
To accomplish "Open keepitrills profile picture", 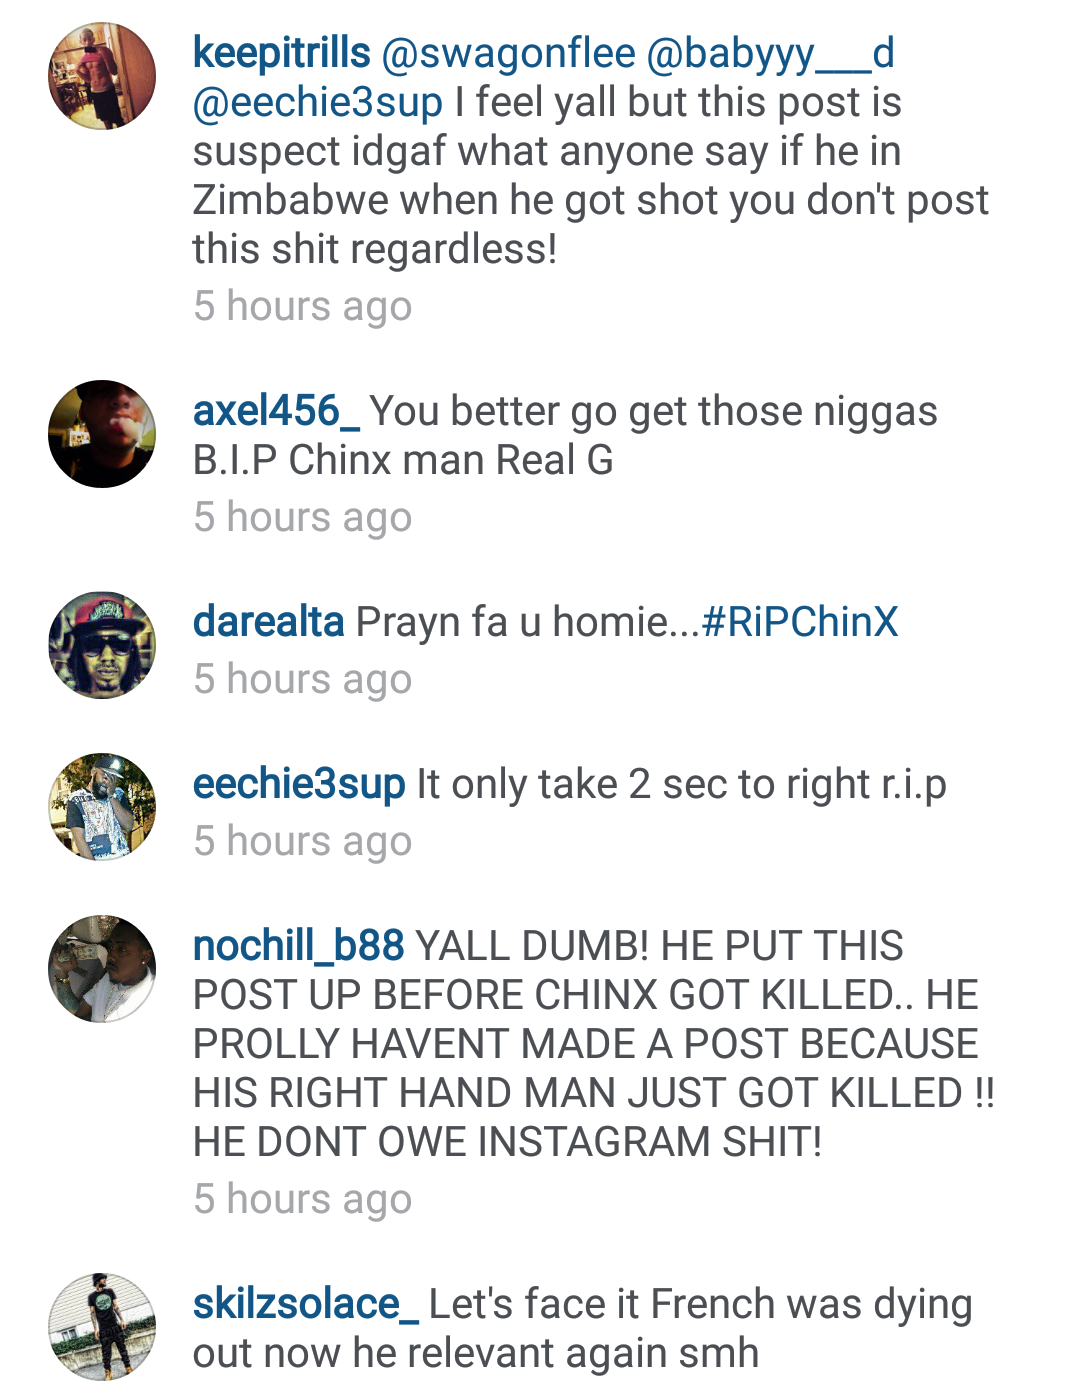I will click(102, 76).
